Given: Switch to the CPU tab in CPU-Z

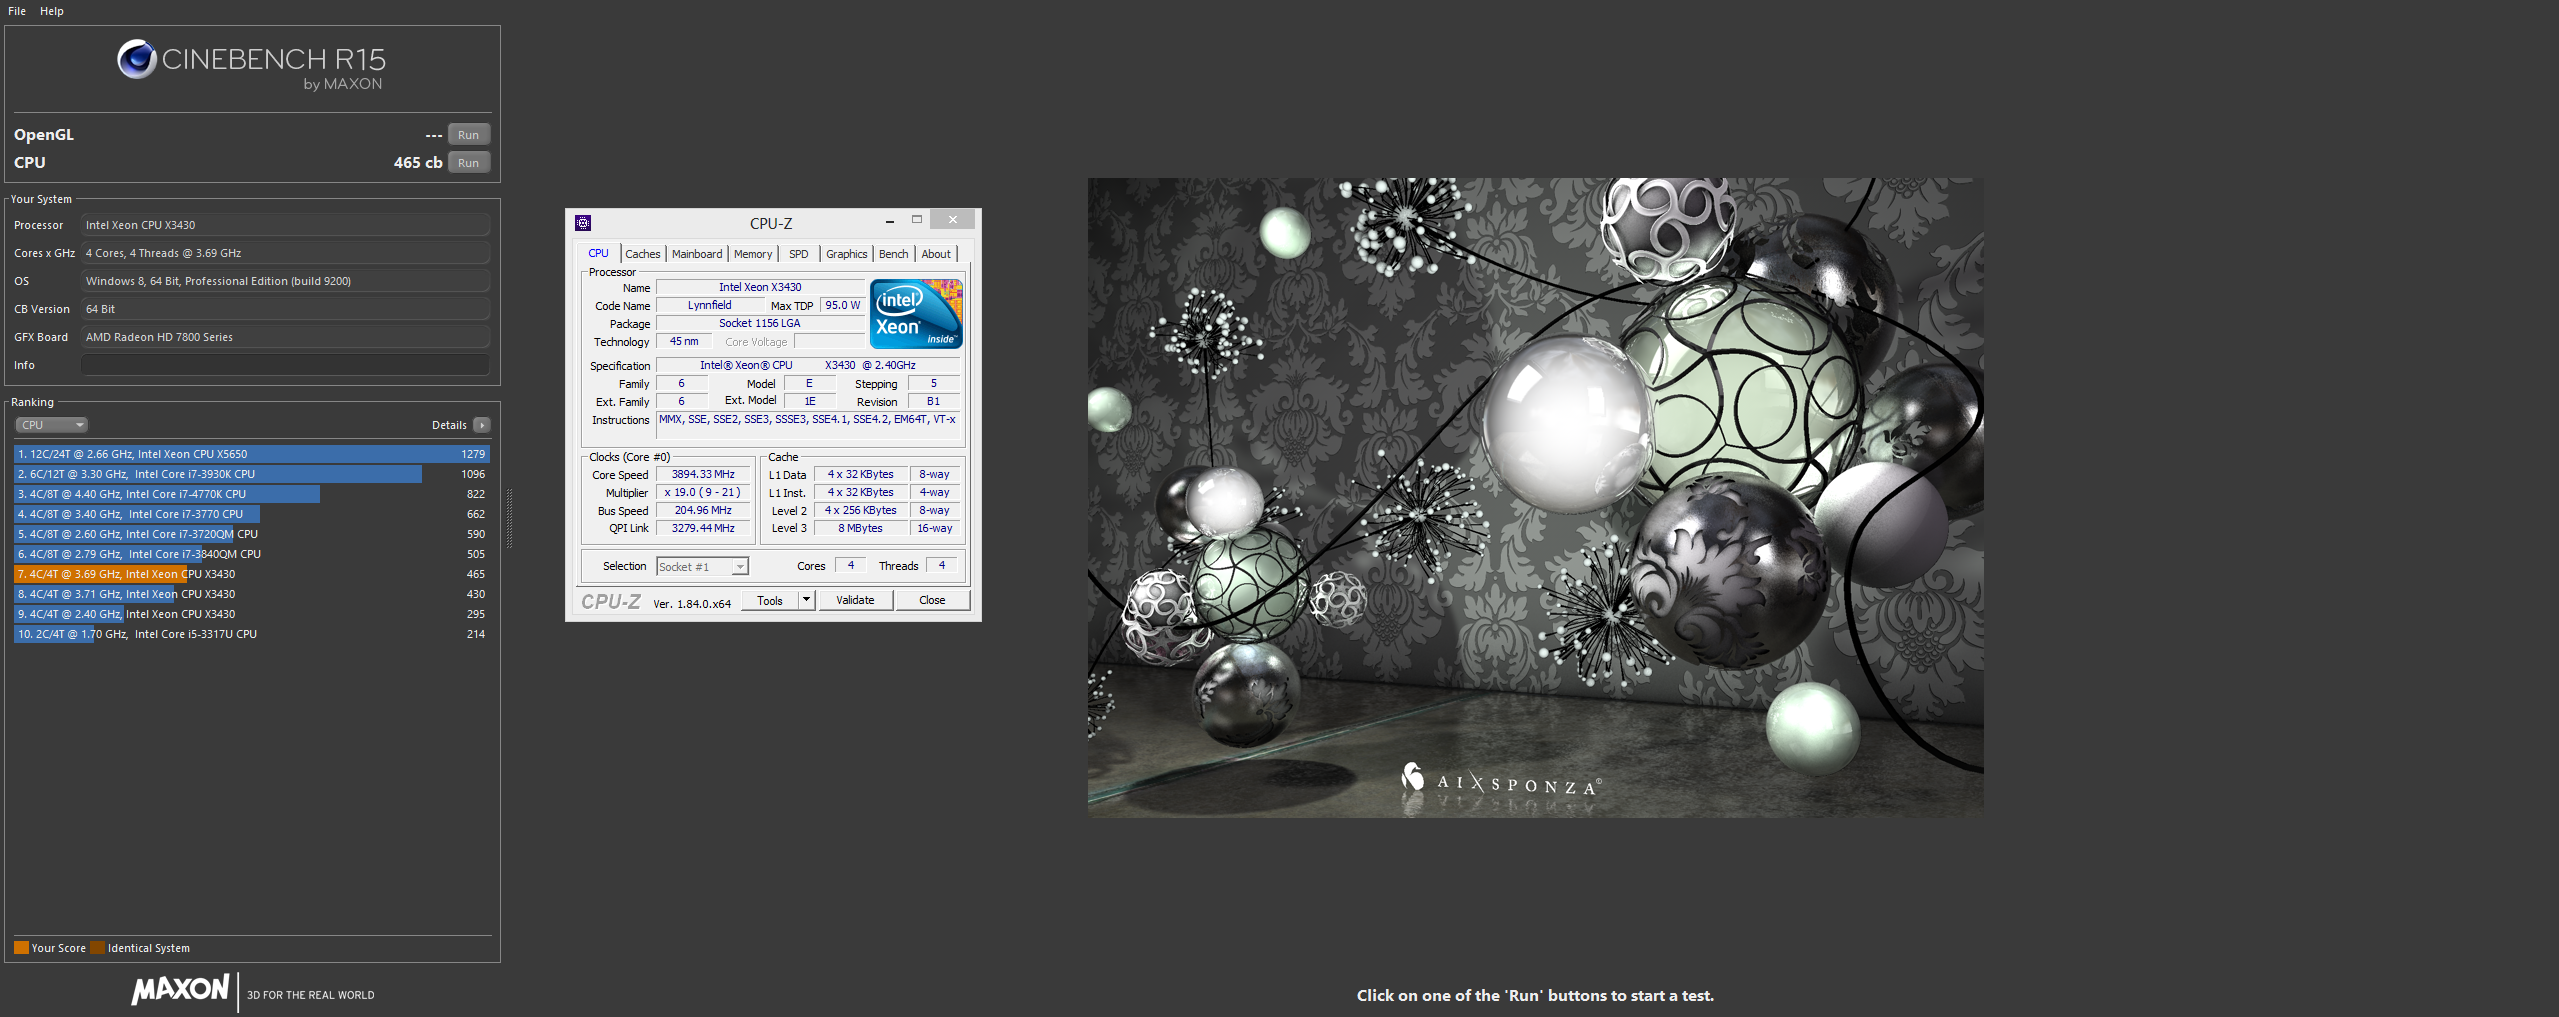Looking at the screenshot, I should pyautogui.click(x=598, y=253).
